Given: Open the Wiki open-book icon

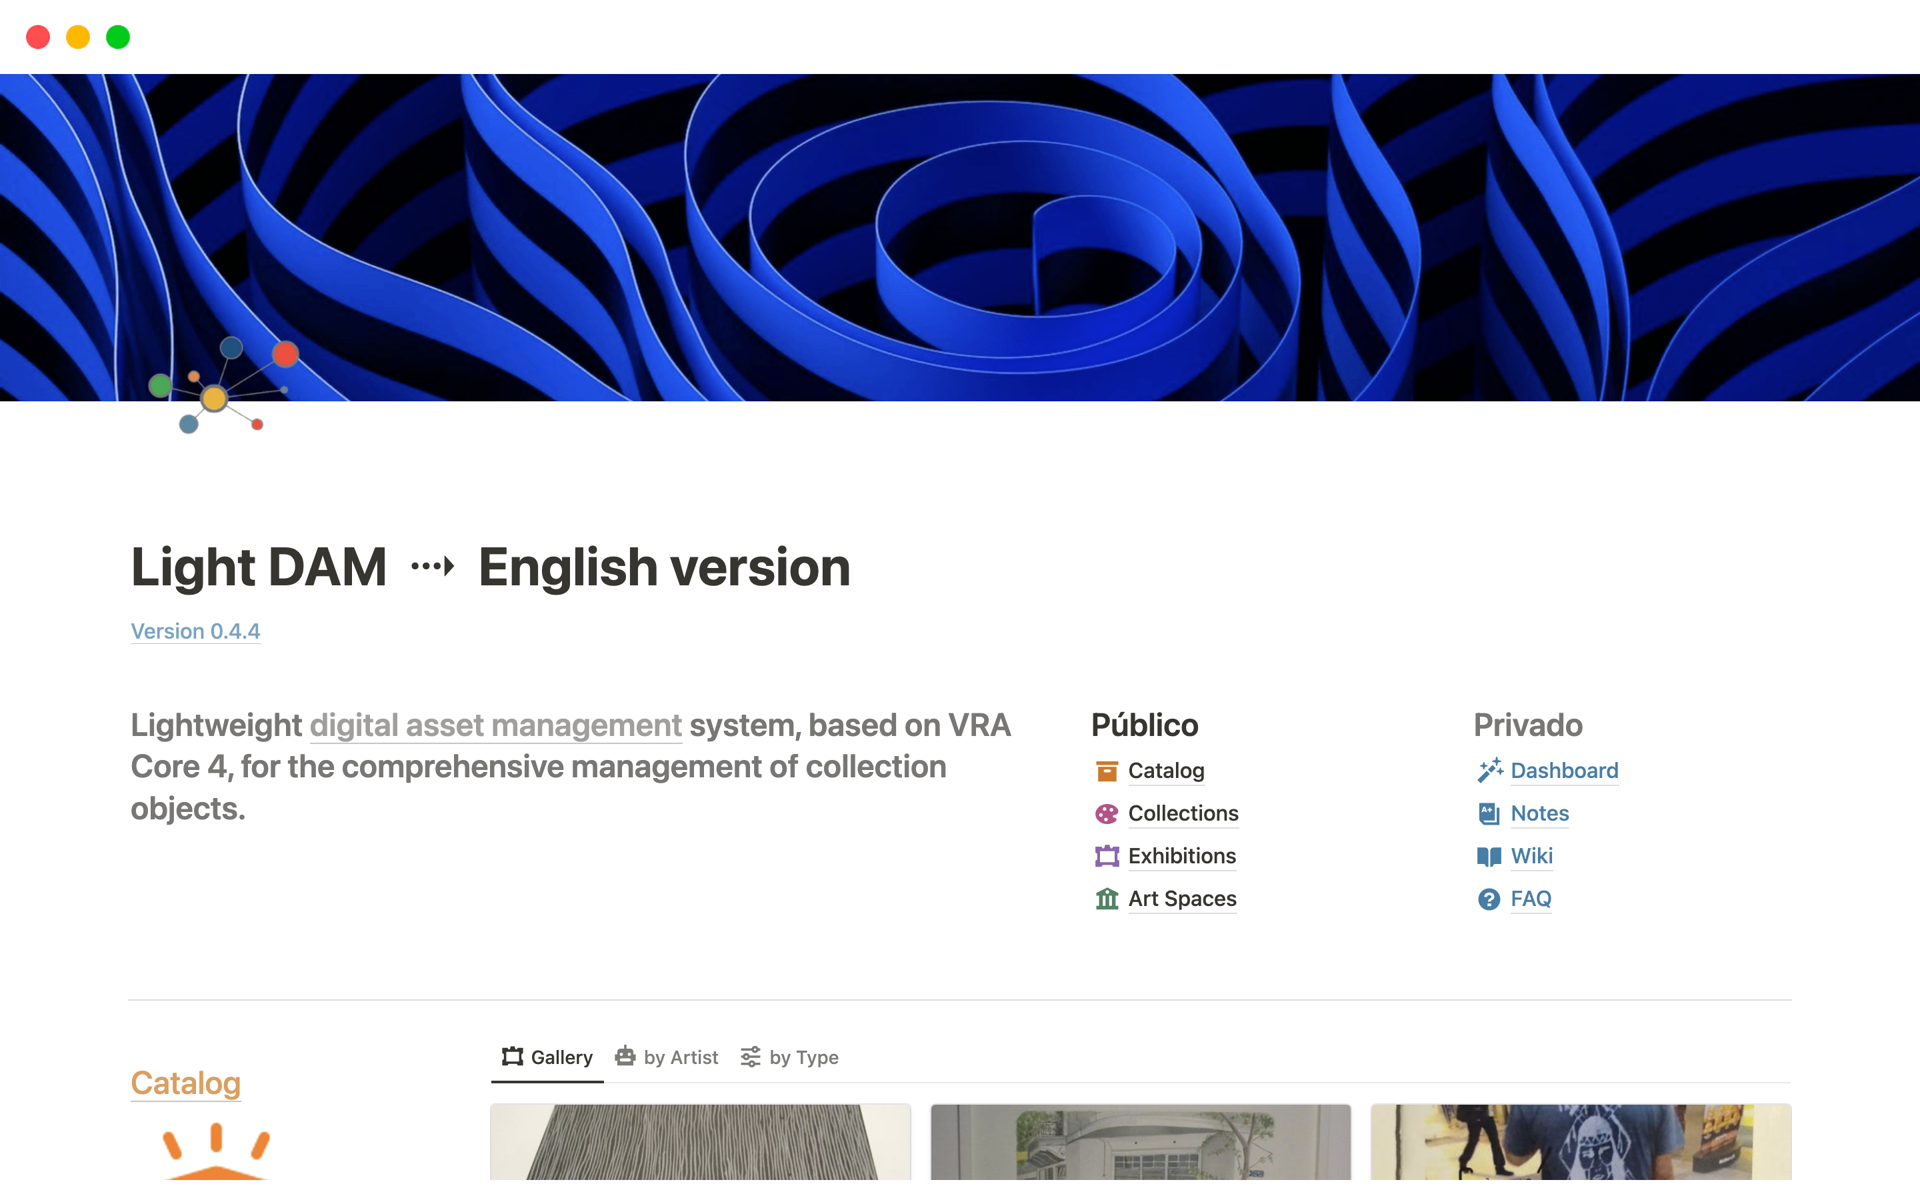Looking at the screenshot, I should click(x=1489, y=856).
